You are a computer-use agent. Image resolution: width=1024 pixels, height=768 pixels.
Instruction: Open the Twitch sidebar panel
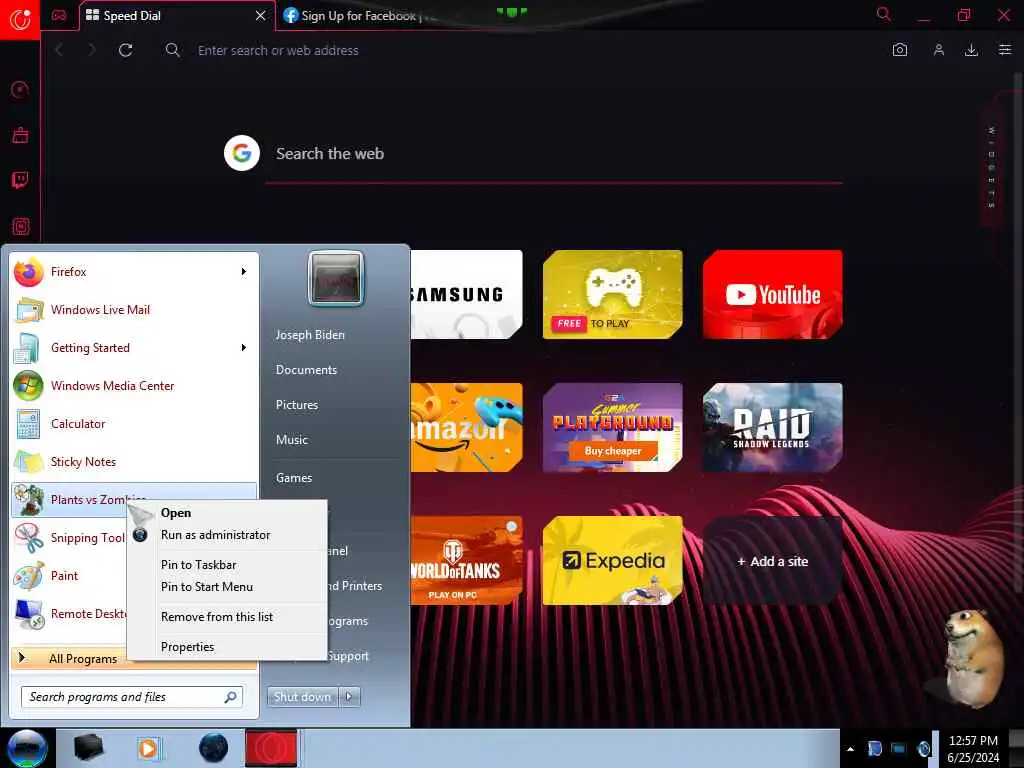(20, 180)
